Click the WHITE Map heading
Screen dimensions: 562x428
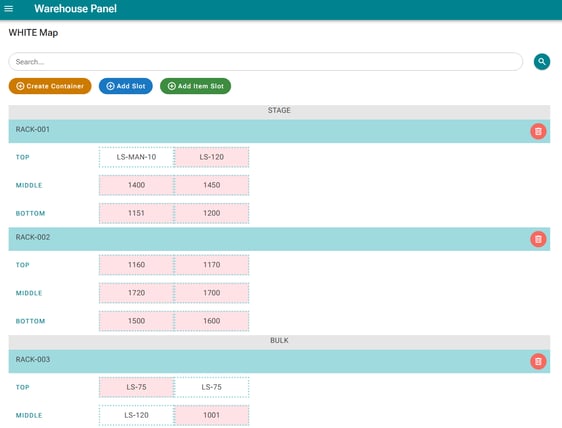coord(33,33)
